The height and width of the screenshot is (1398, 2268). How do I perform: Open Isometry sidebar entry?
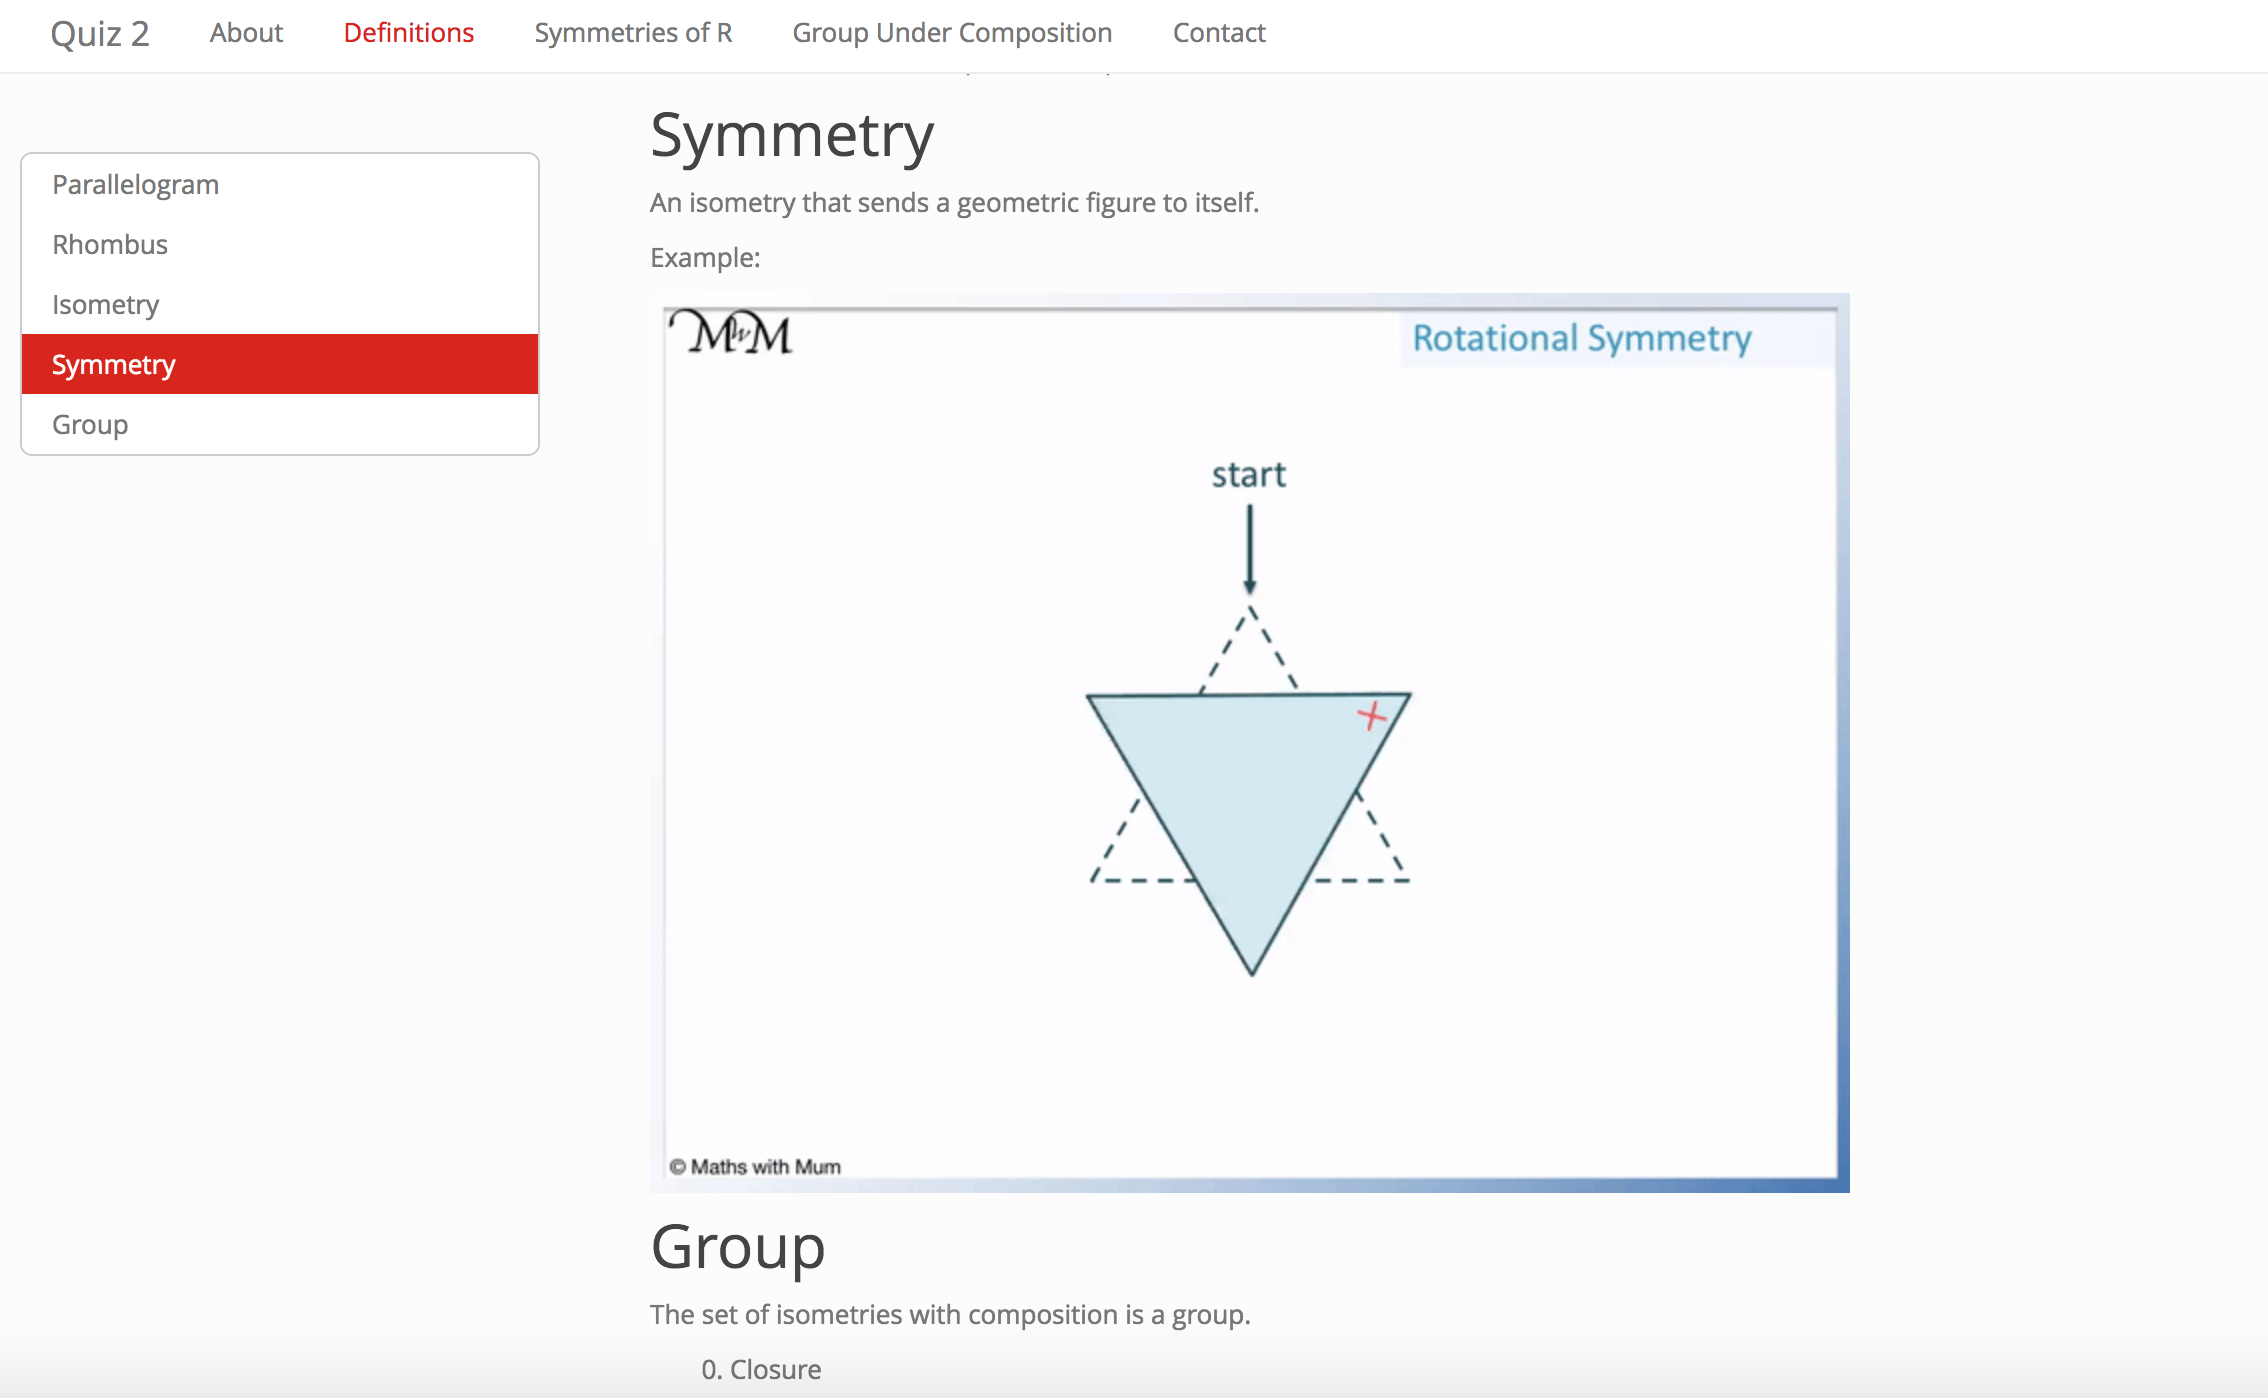coord(105,305)
